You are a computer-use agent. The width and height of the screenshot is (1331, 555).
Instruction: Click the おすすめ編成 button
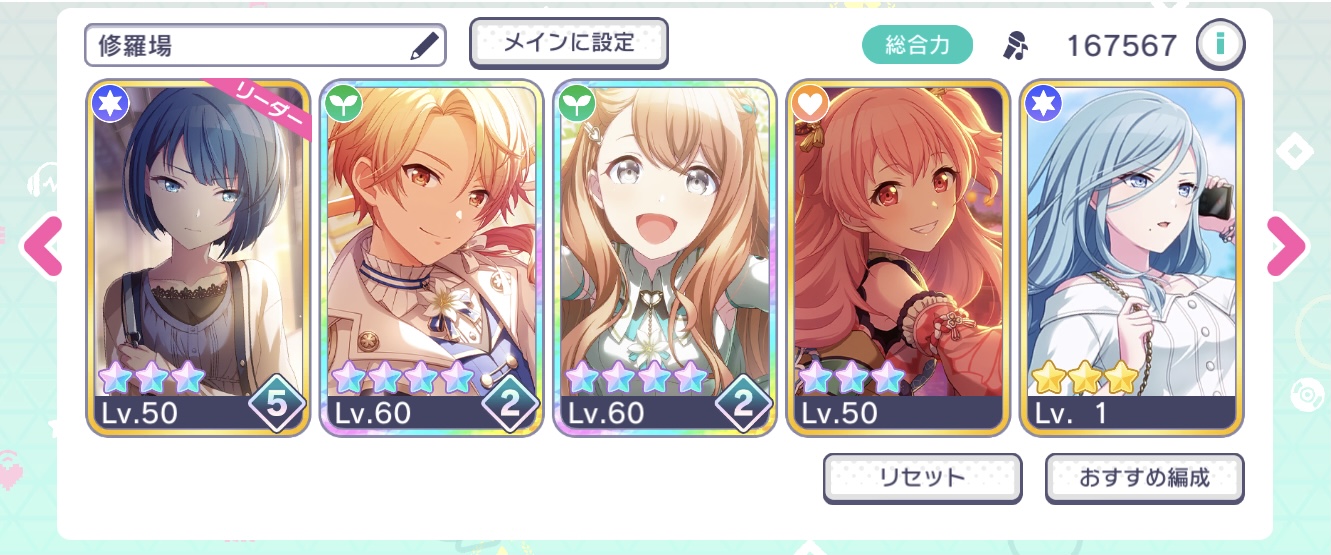point(1145,477)
